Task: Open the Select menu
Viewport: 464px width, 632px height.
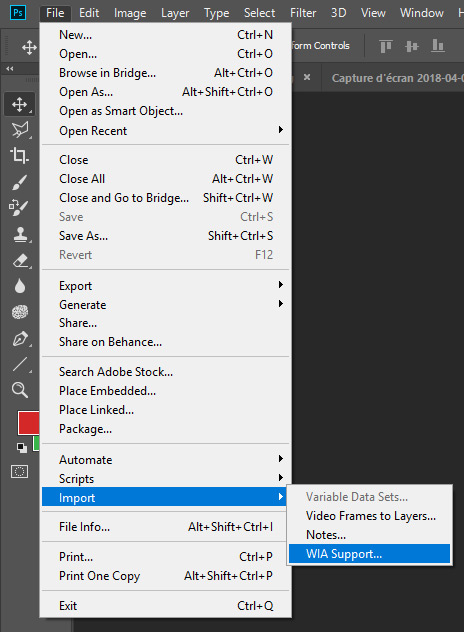Action: coord(259,13)
